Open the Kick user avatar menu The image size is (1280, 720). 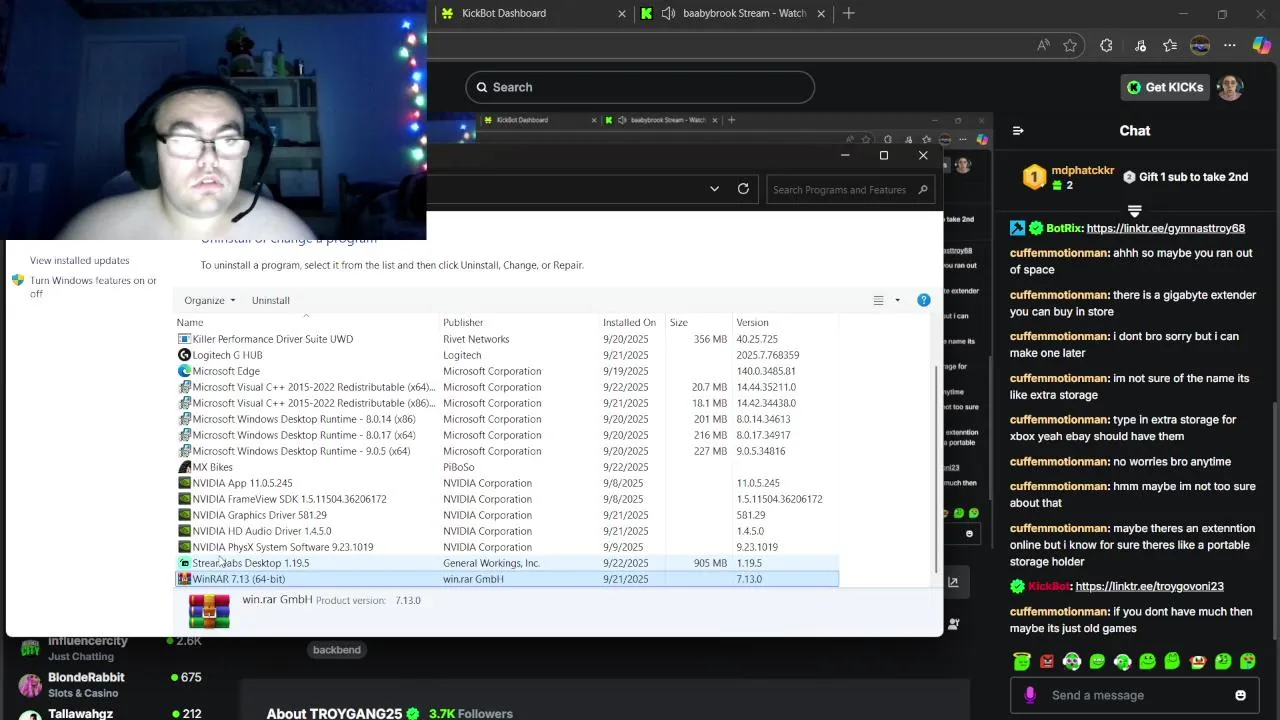[1230, 87]
